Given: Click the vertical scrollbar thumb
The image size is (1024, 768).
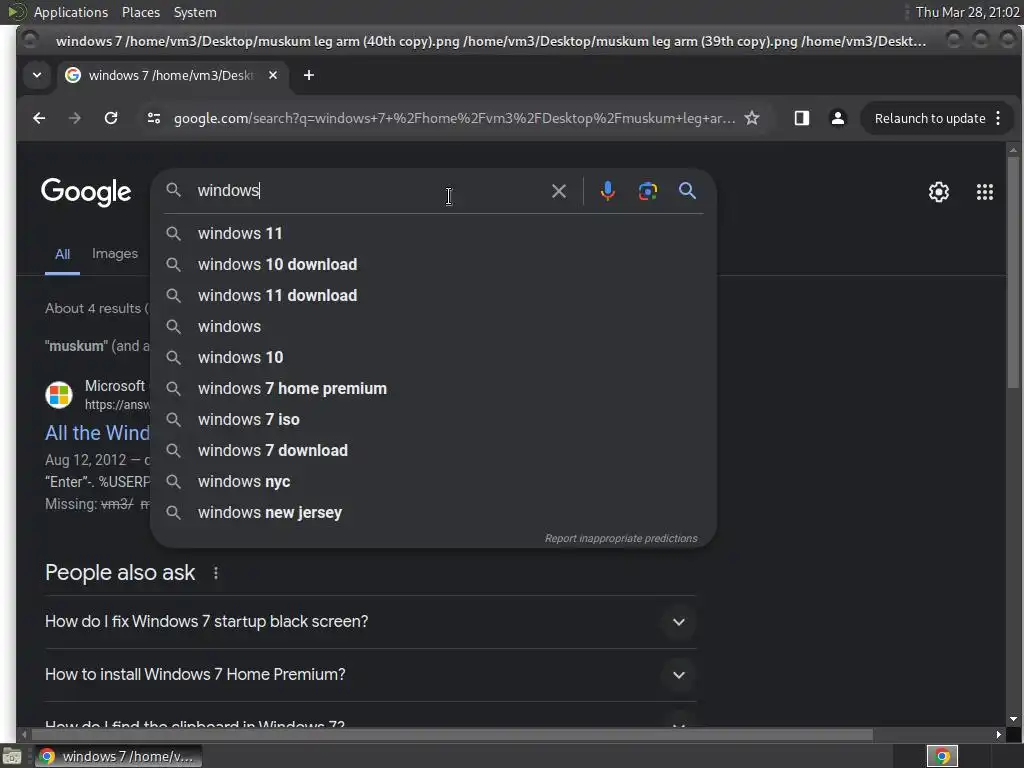Looking at the screenshot, I should 1014,272.
